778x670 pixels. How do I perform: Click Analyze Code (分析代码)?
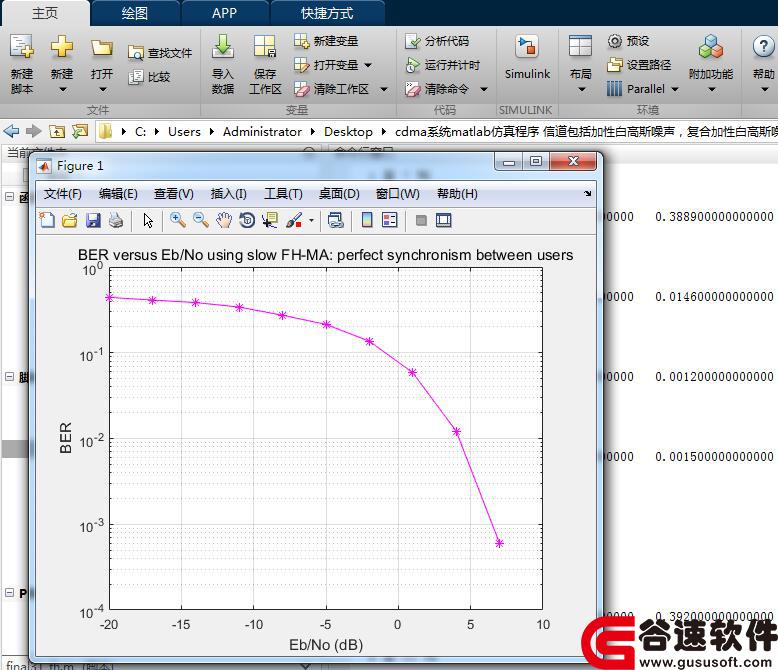(437, 41)
